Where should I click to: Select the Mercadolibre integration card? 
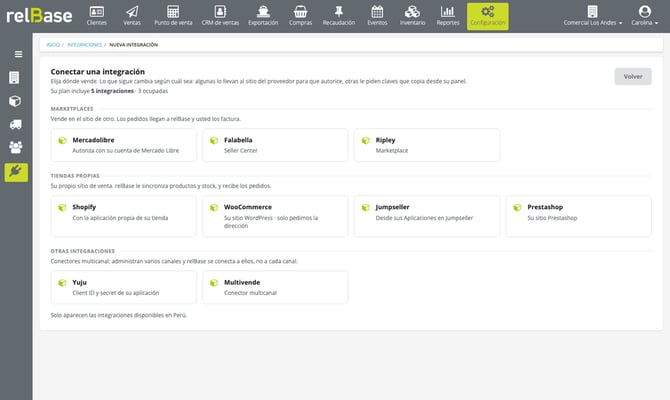[x=123, y=145]
